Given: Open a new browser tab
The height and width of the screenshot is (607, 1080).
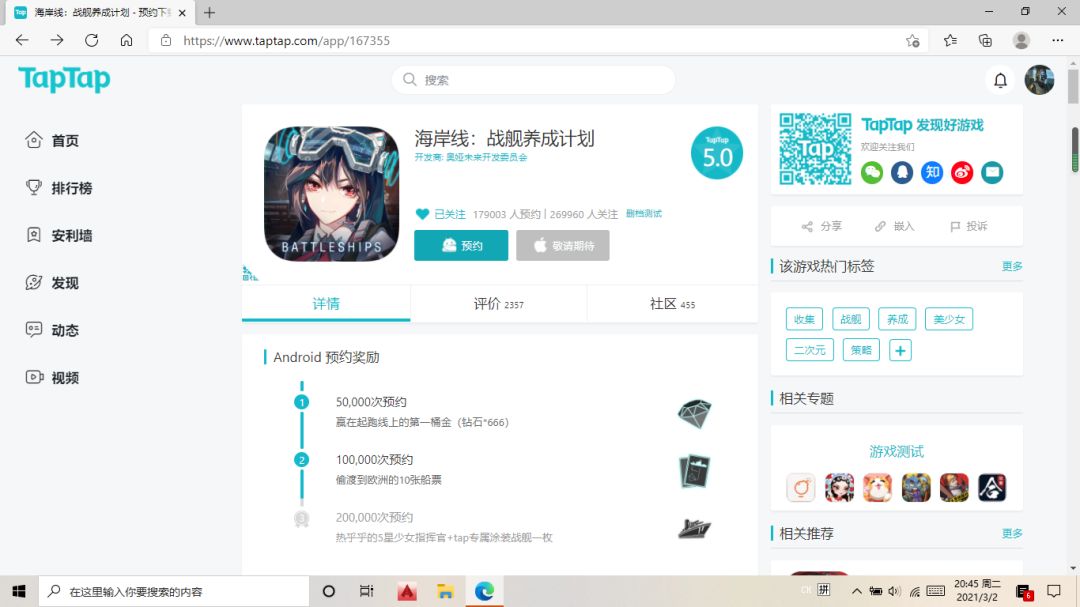Looking at the screenshot, I should coord(209,12).
